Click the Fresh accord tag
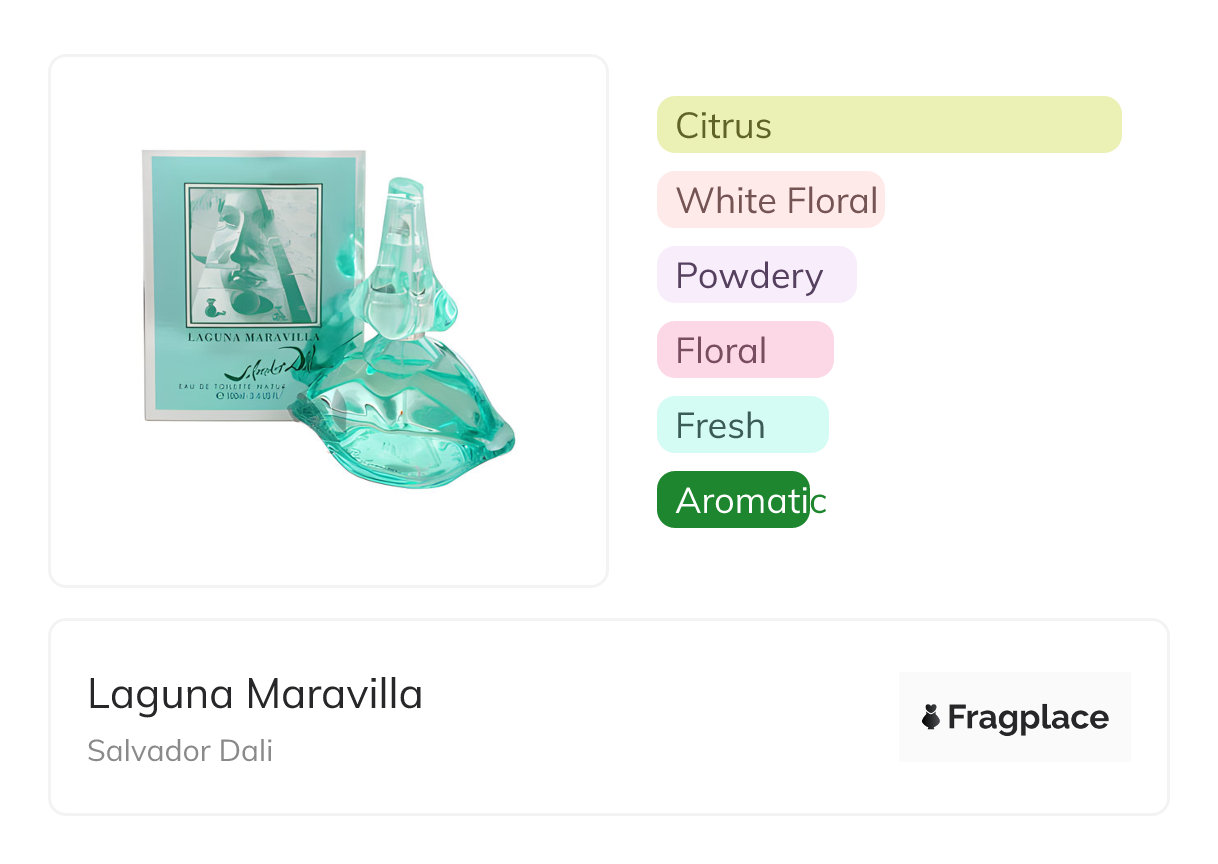The image size is (1218, 864). 742,425
